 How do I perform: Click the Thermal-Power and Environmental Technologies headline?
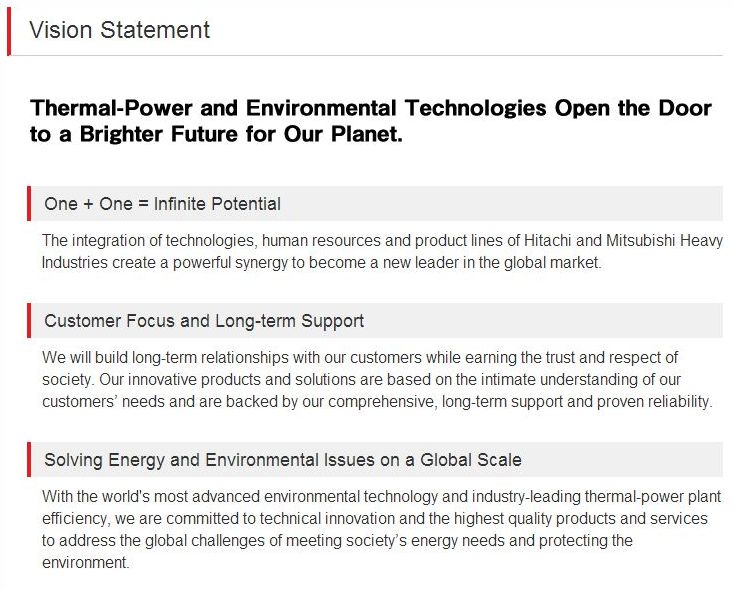point(371,108)
